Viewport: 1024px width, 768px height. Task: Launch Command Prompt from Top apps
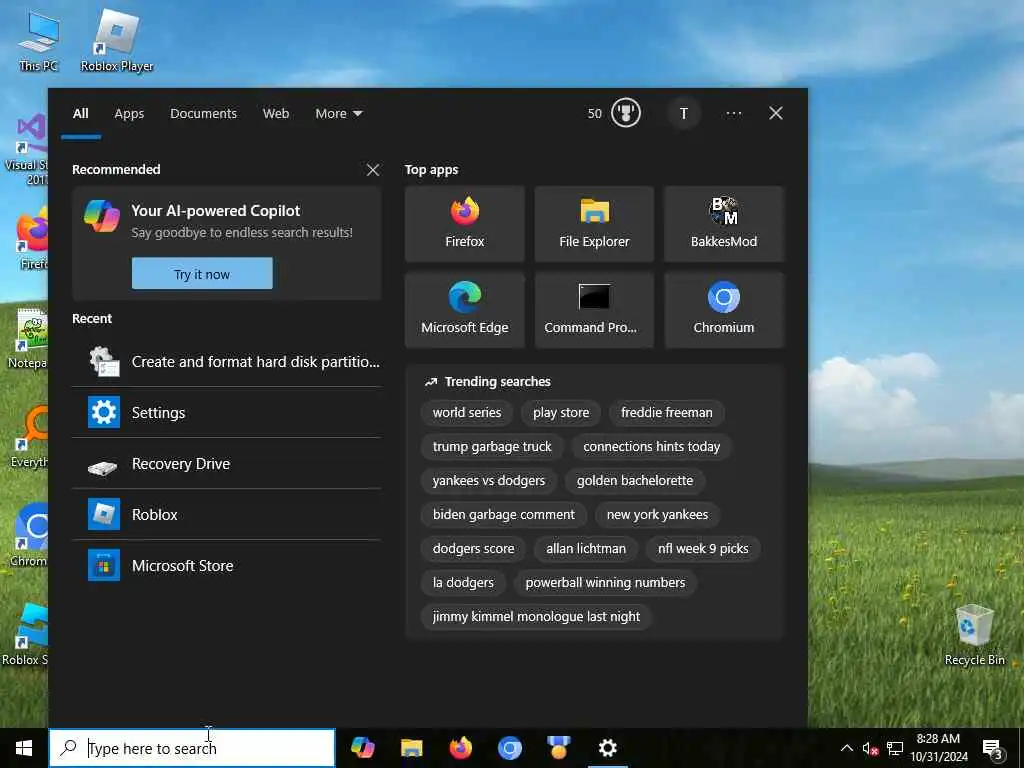click(594, 310)
